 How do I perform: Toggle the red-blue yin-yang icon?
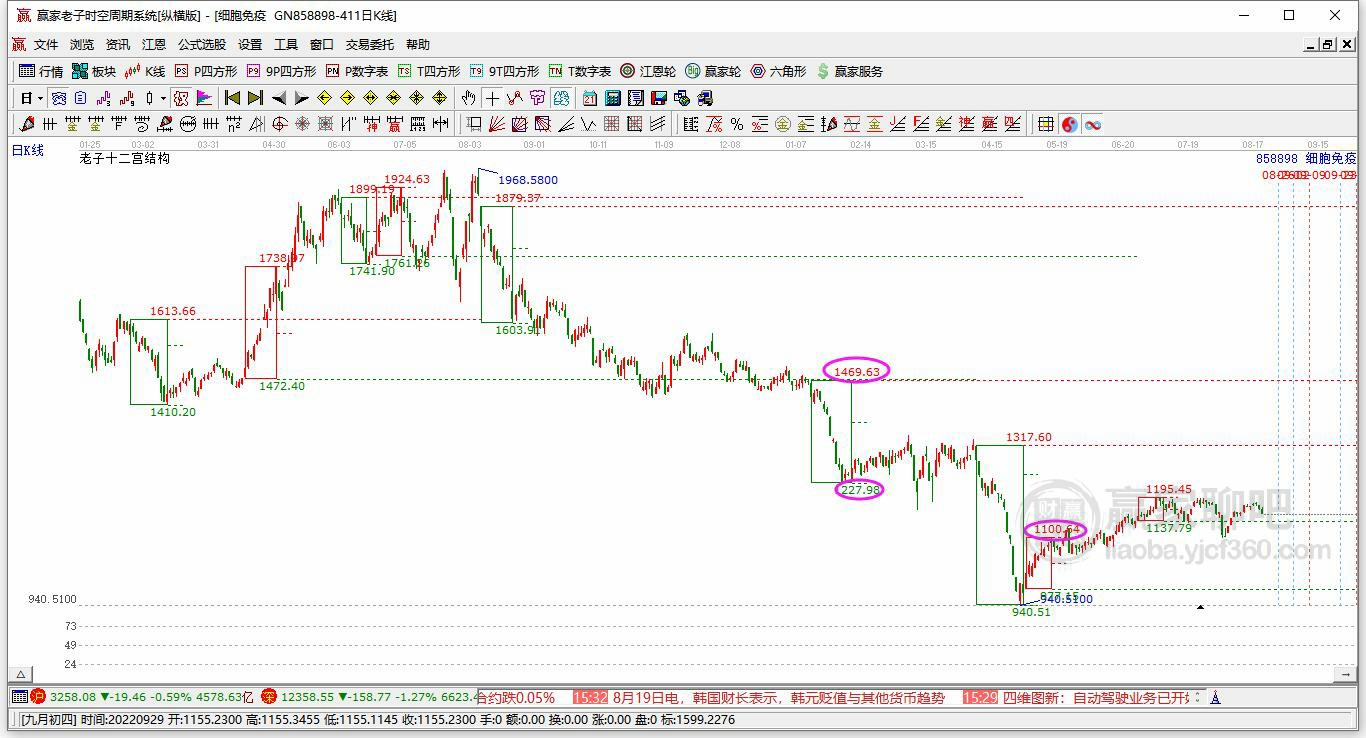[x=1070, y=124]
